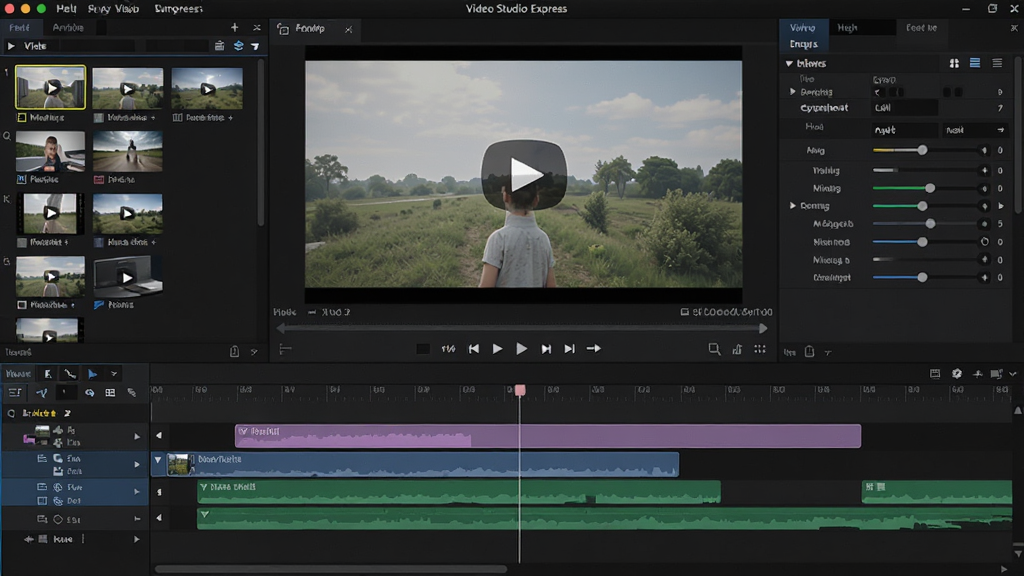Click the long right-arrow button in transport controls
Screen dimensions: 1024x576
(x=594, y=349)
